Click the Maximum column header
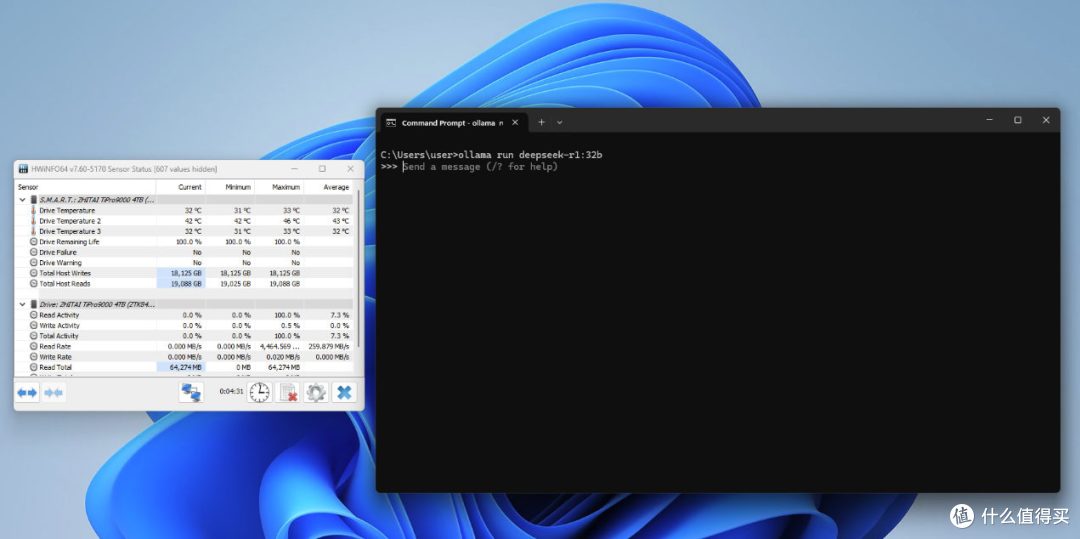The image size is (1080, 539). coord(279,187)
